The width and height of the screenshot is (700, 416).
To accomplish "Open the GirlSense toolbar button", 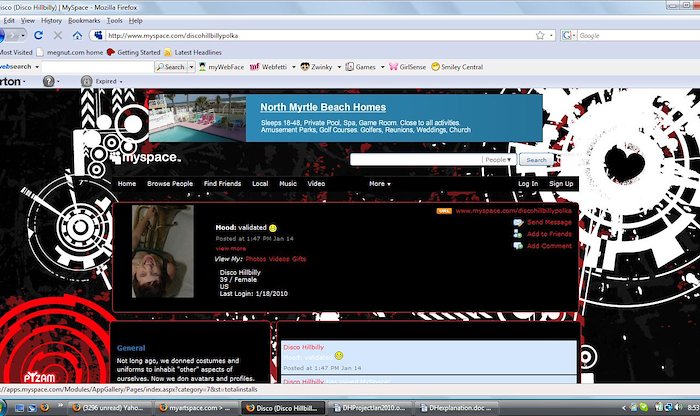I will [407, 67].
